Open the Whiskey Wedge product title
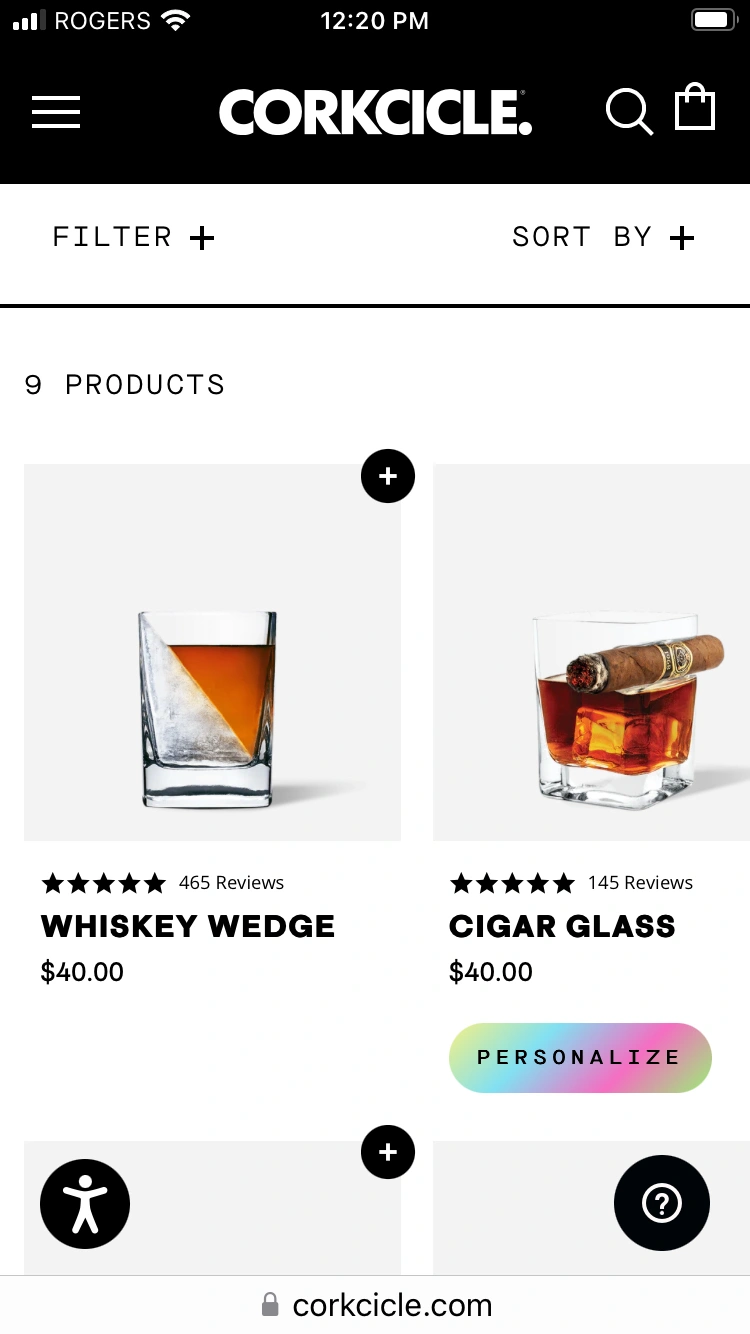The width and height of the screenshot is (750, 1334). 188,926
